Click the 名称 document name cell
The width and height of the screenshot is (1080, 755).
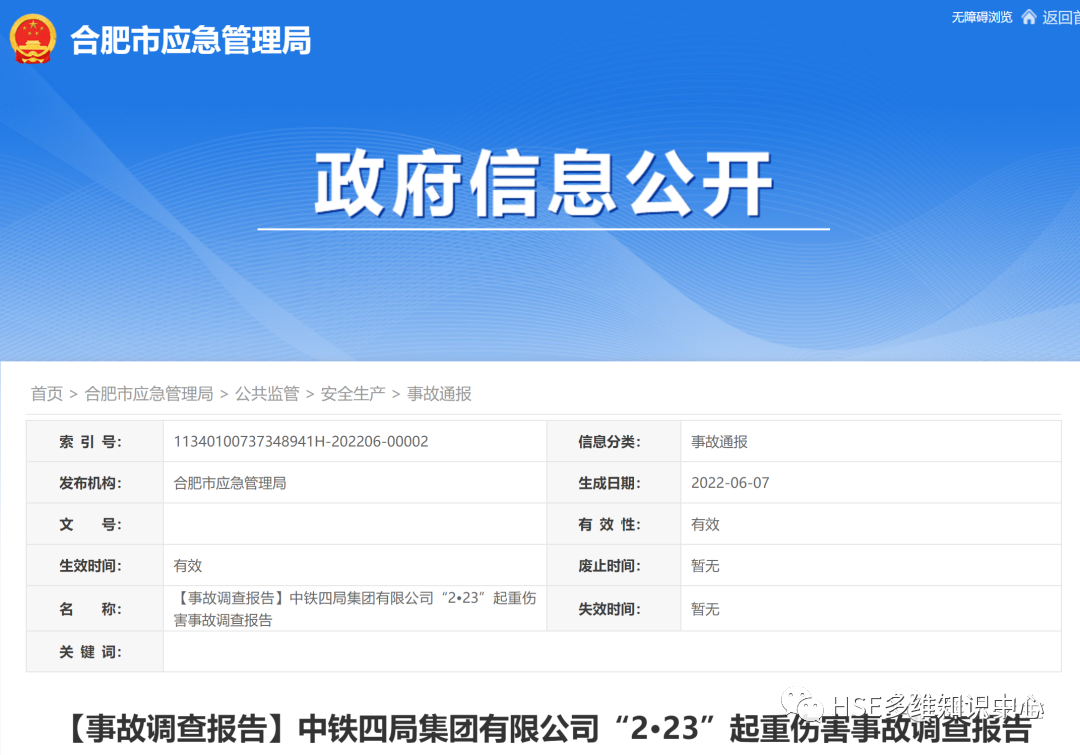coord(353,608)
